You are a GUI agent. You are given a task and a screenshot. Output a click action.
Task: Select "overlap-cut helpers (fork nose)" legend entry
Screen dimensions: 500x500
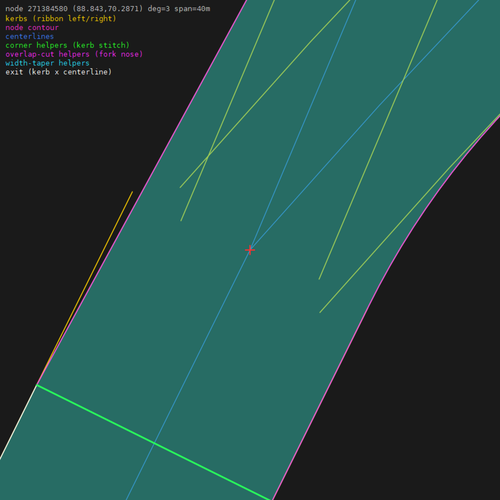coord(74,54)
